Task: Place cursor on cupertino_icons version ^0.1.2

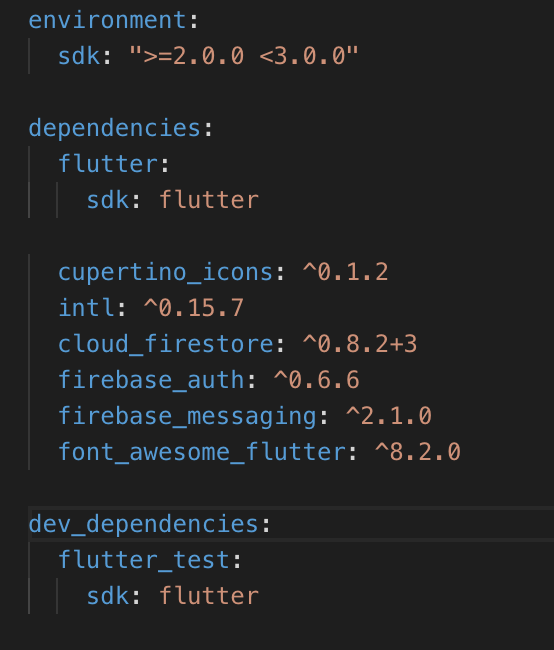Action: pos(345,272)
